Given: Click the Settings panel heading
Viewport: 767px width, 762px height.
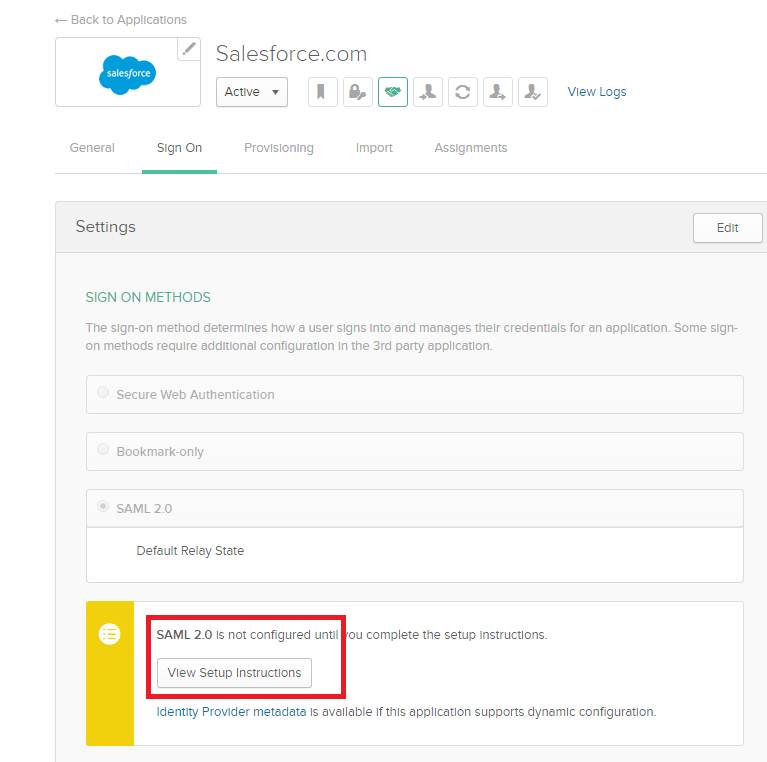Looking at the screenshot, I should click(106, 227).
